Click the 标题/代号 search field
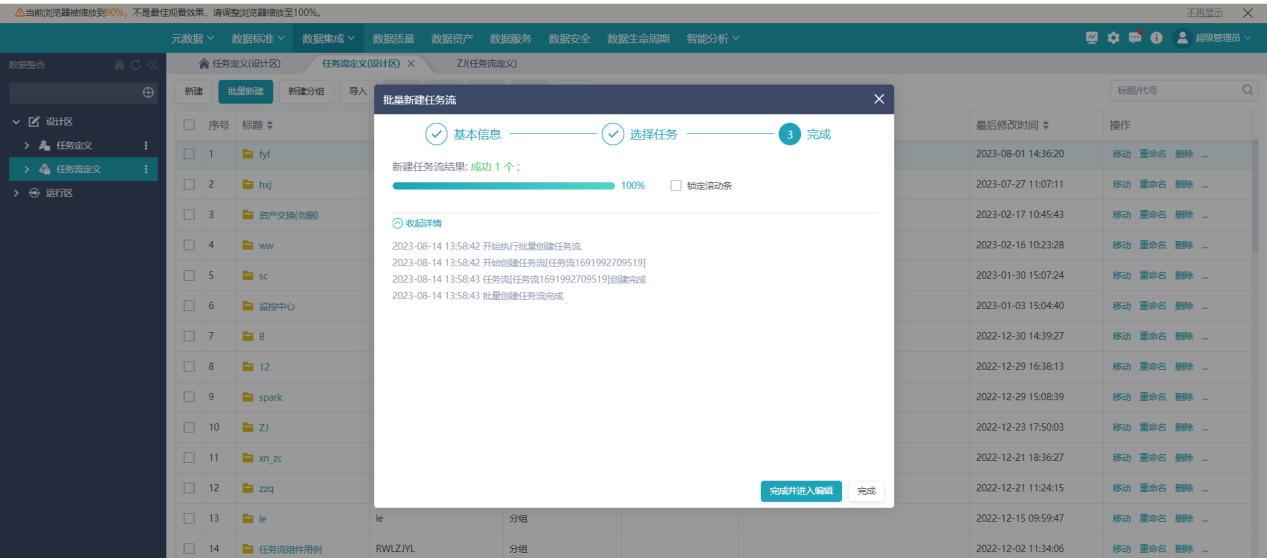This screenshot has width=1267, height=558. (x=1174, y=90)
